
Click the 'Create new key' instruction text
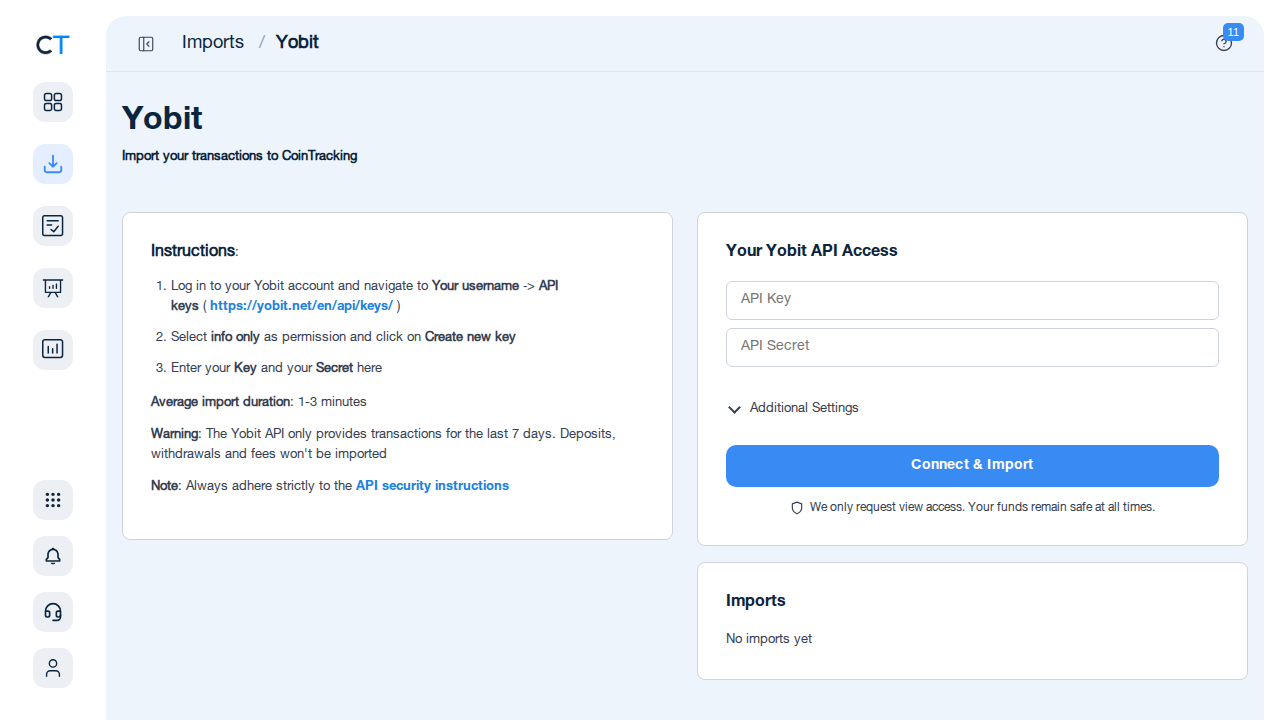click(x=470, y=336)
